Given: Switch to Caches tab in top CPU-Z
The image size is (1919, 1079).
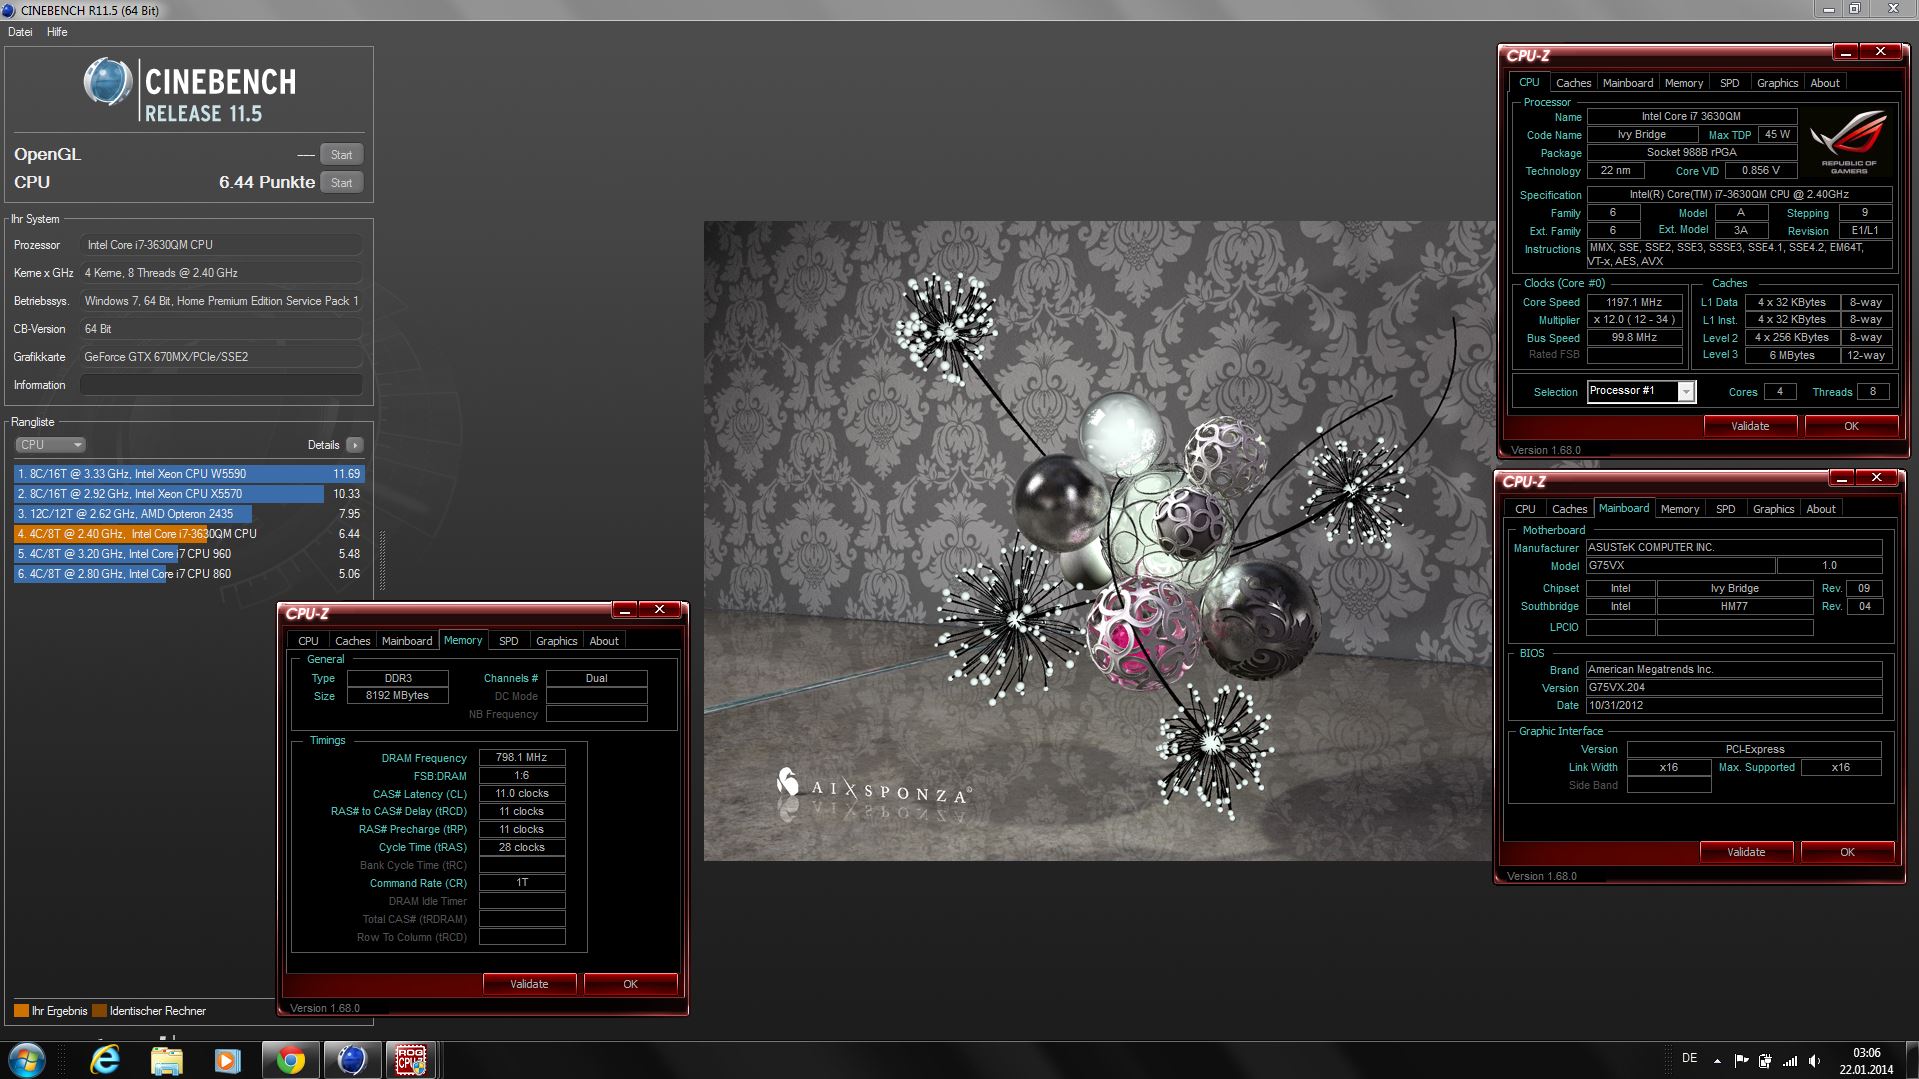Looking at the screenshot, I should tap(1573, 83).
